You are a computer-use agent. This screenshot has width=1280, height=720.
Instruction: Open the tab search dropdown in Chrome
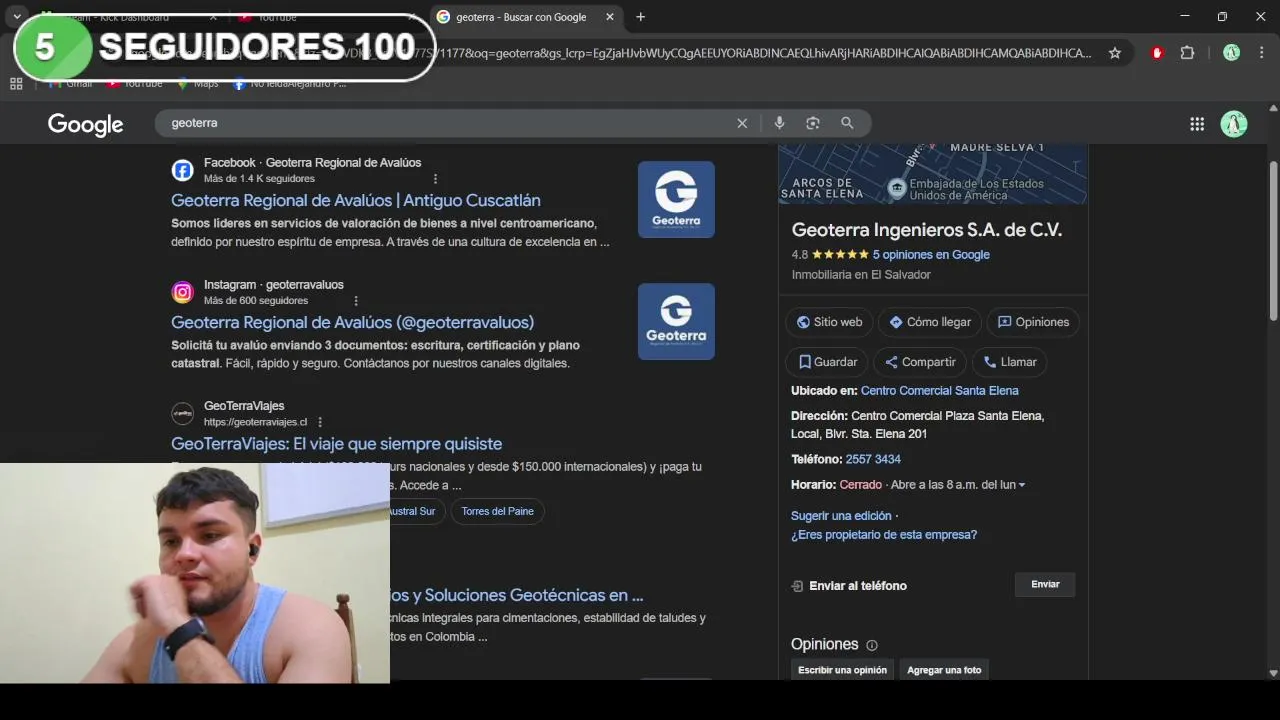(17, 17)
